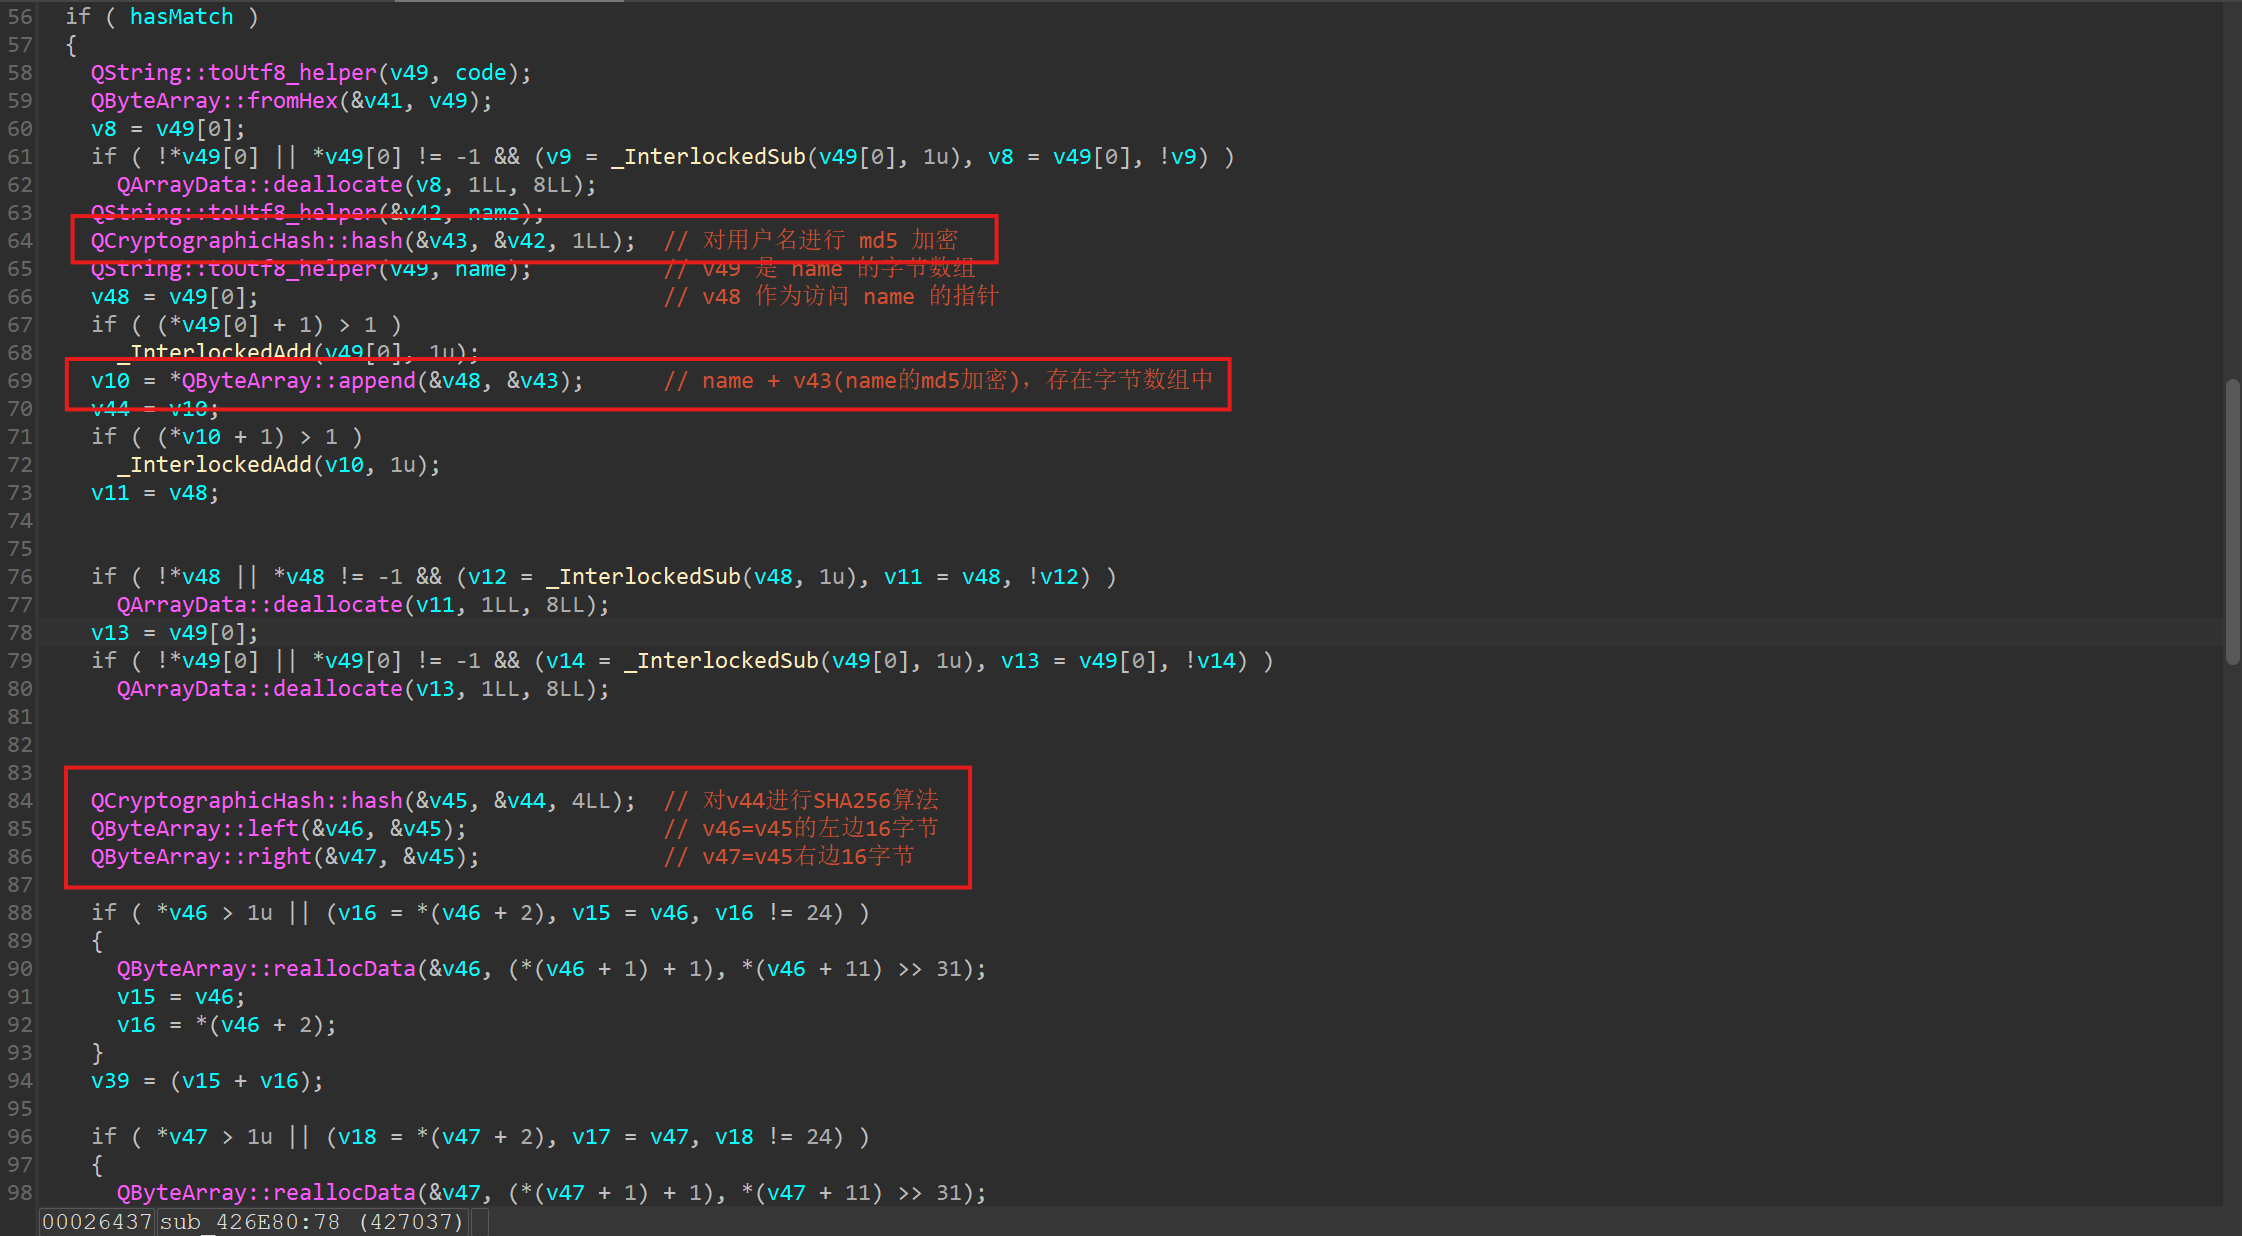2242x1236 pixels.
Task: Click the vertical scrollbar thumb
Action: pyautogui.click(x=2233, y=520)
